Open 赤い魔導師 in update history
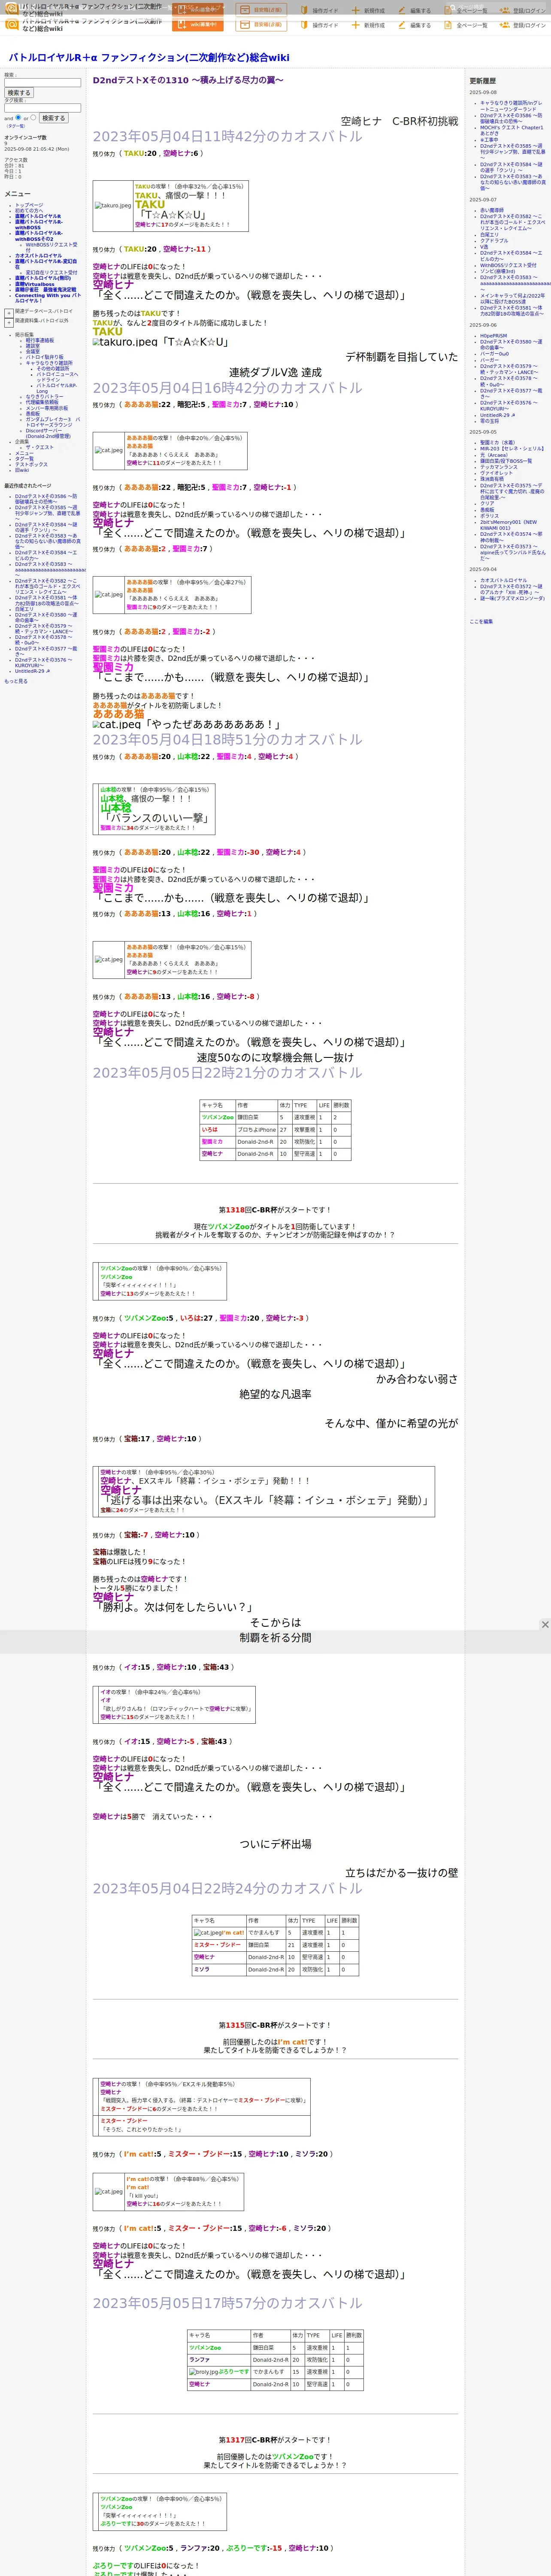 492,210
